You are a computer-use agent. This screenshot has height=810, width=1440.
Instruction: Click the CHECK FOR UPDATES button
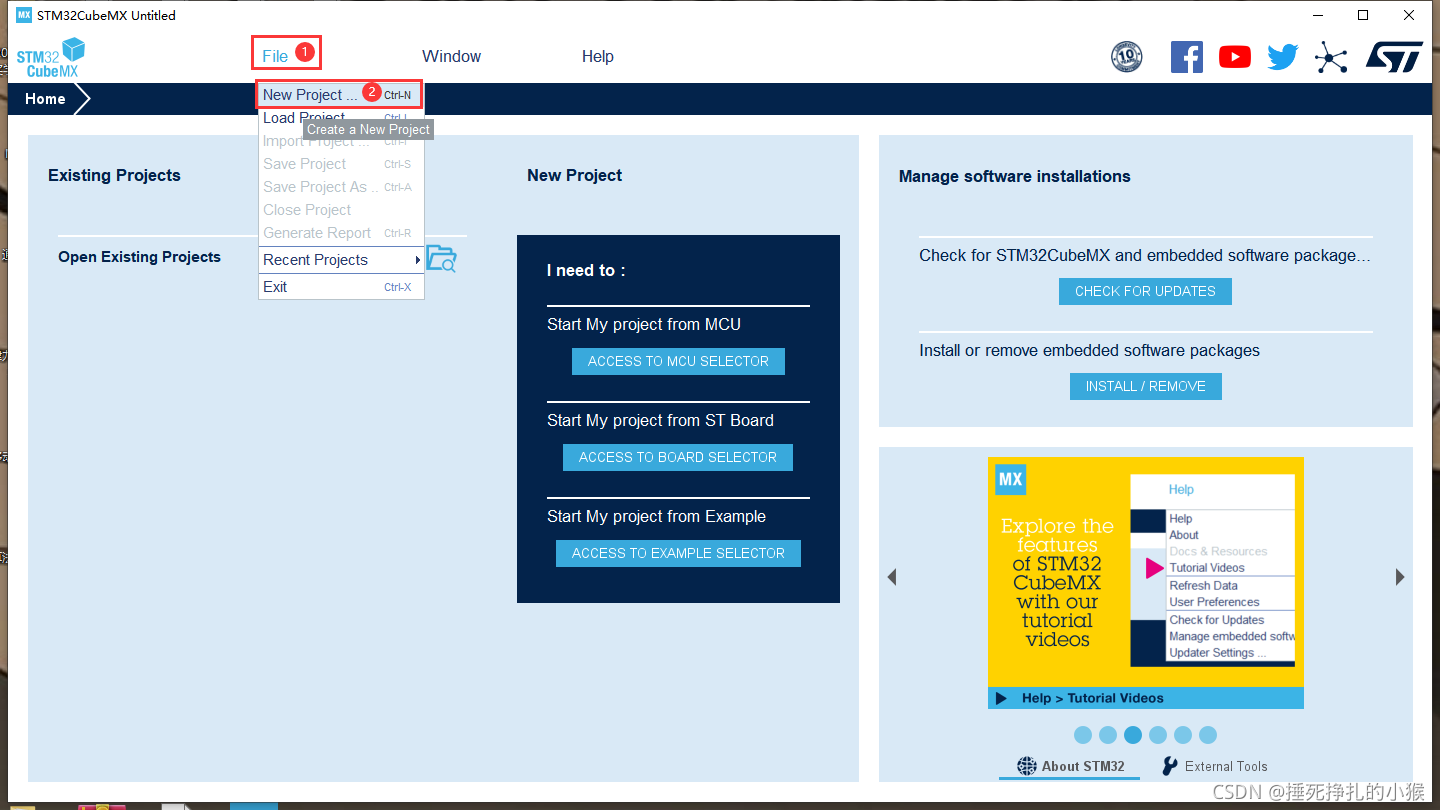pyautogui.click(x=1145, y=291)
